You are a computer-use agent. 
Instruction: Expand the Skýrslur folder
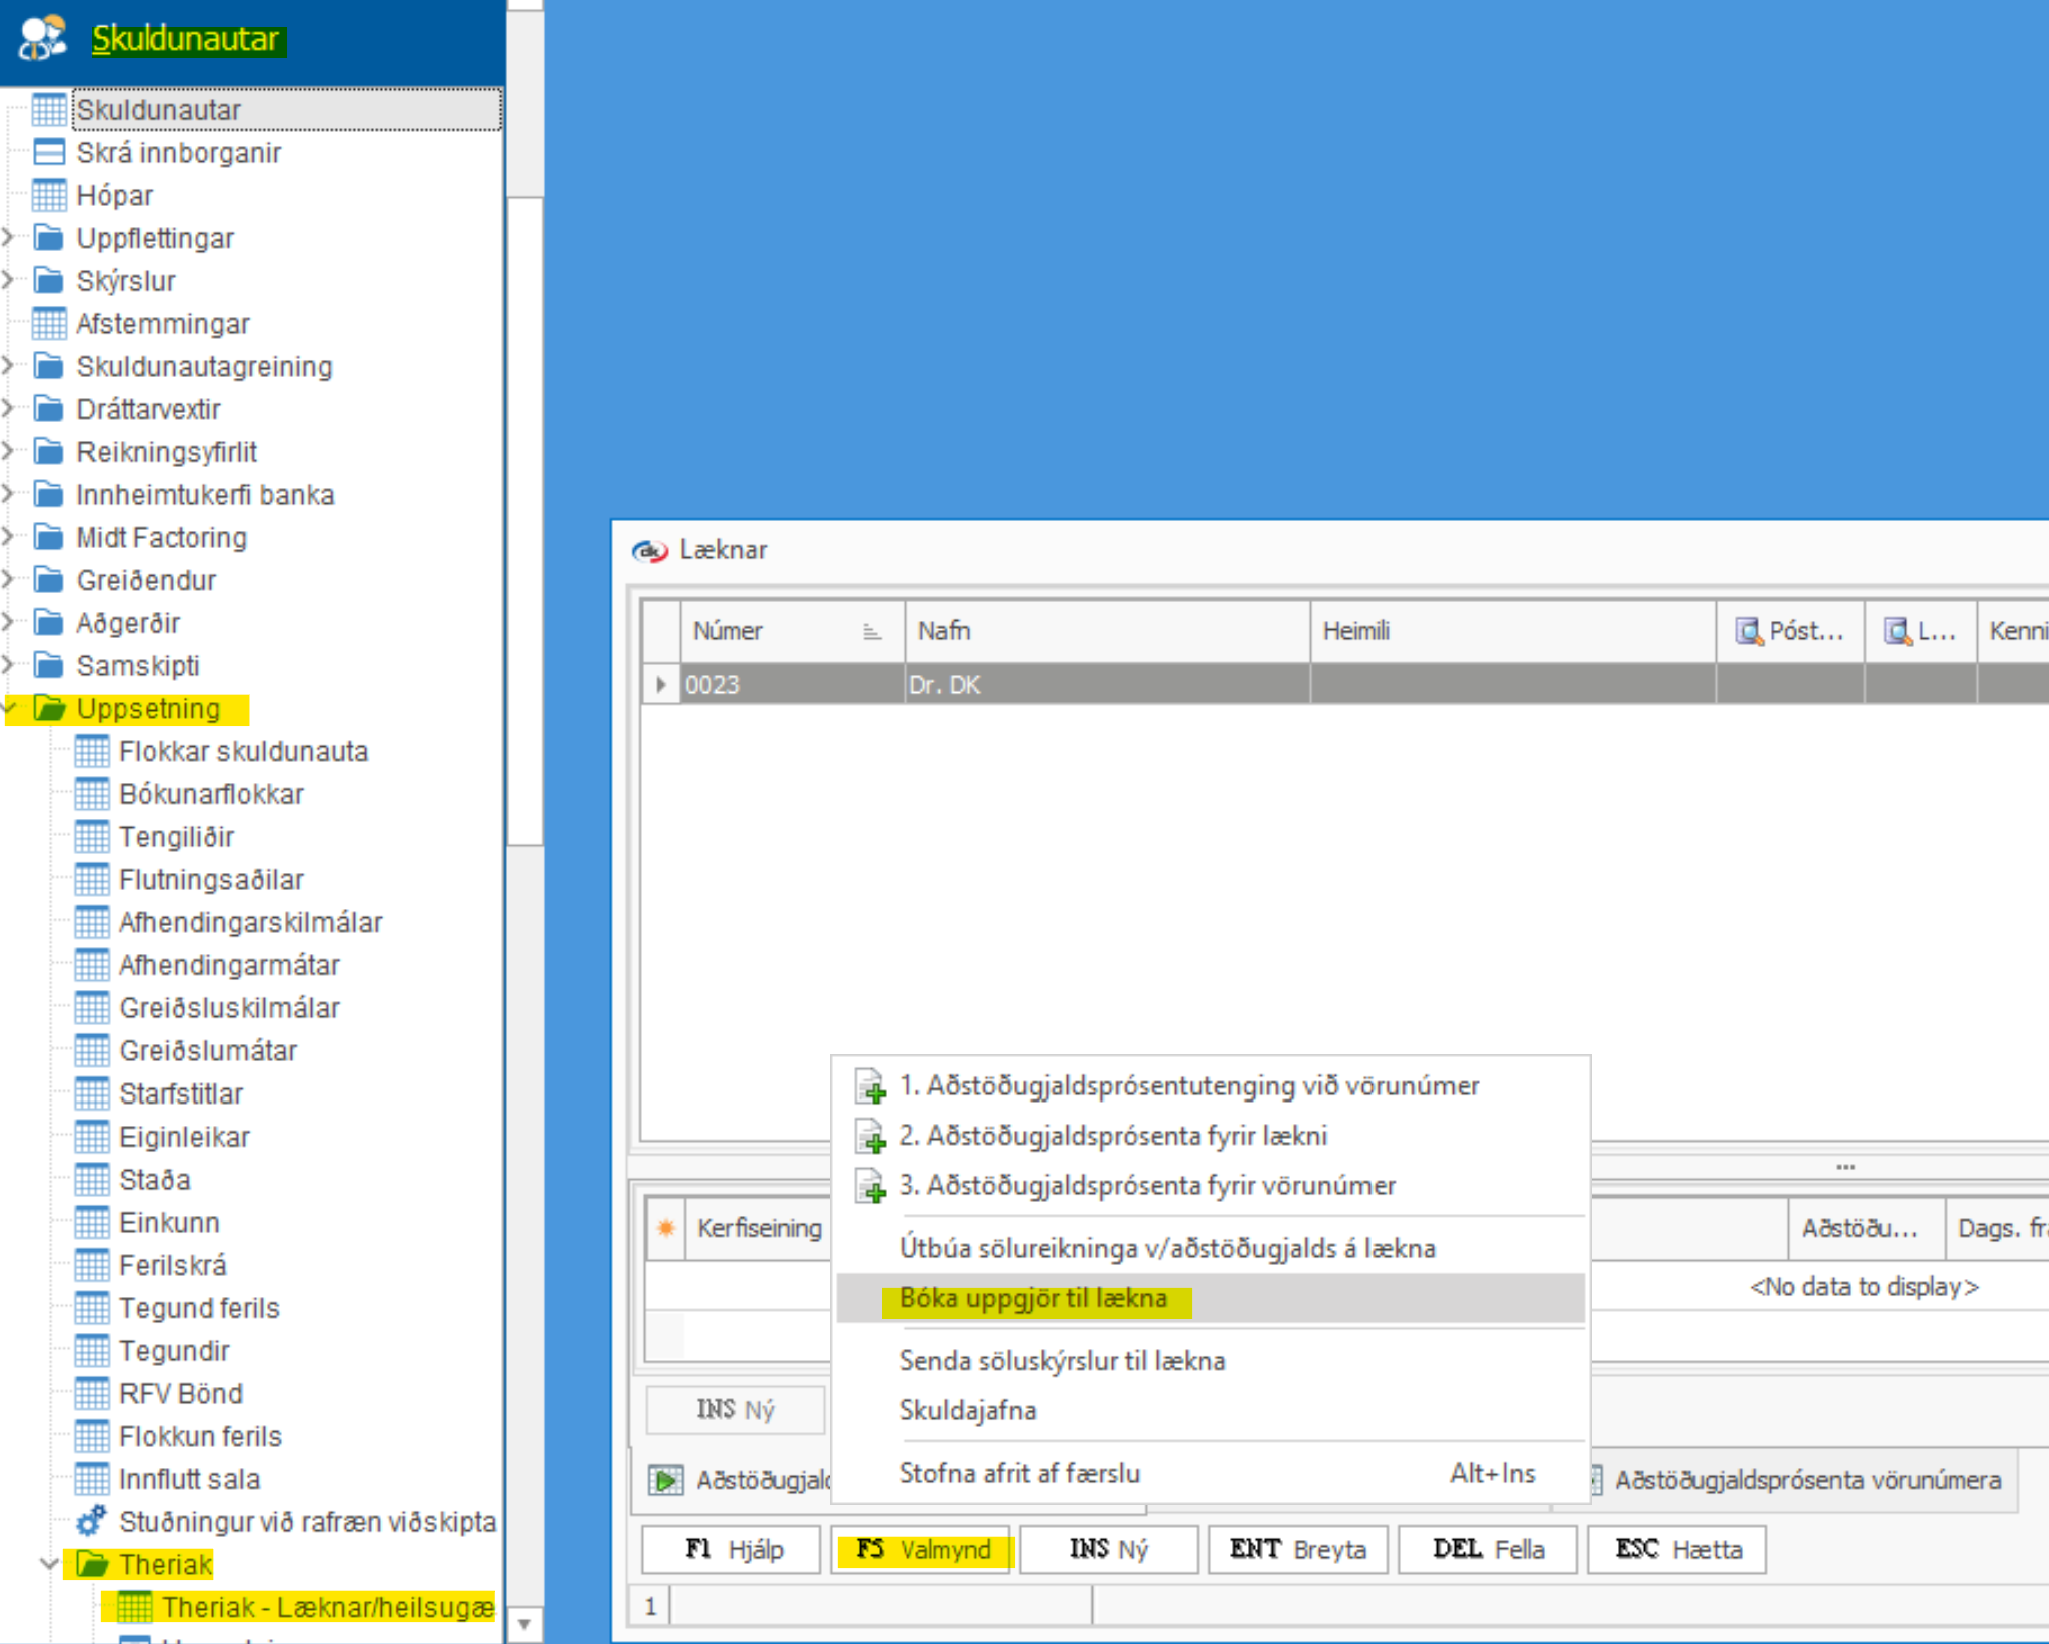point(9,281)
